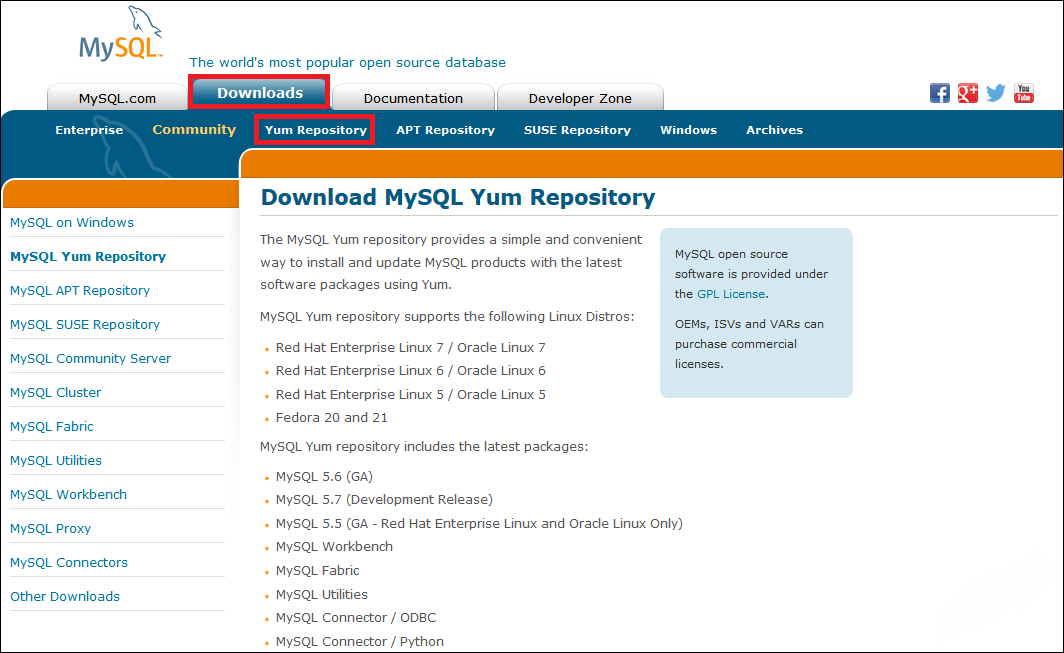Open SUSE Repository in the navigation bar
This screenshot has height=653, width=1064.
(577, 130)
